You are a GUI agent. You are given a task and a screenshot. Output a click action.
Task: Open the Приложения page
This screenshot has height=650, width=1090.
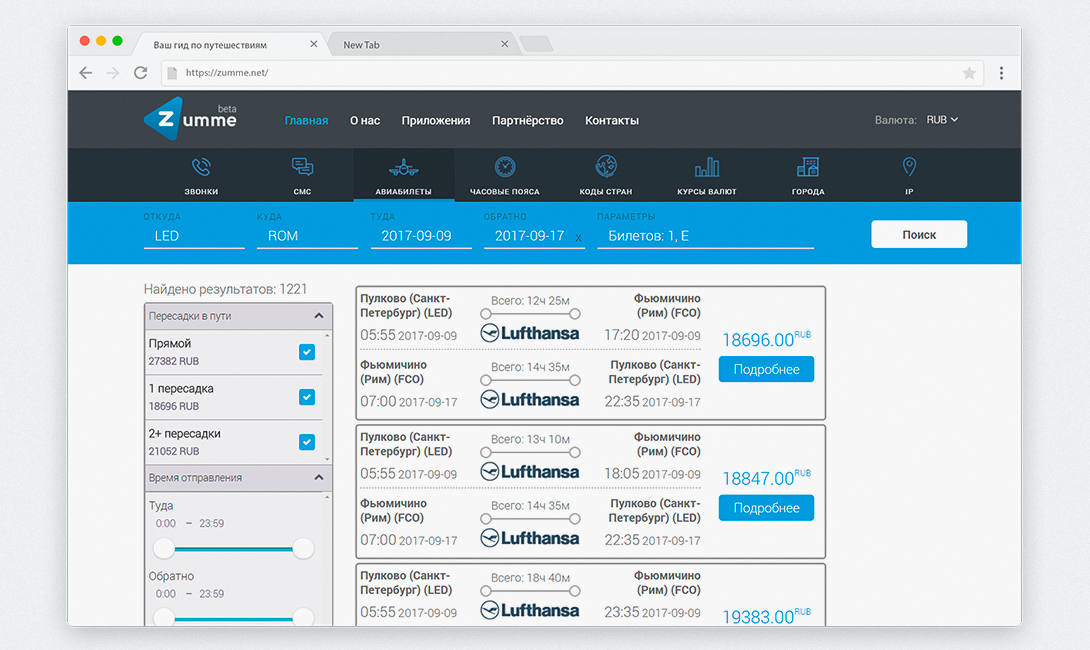(436, 120)
